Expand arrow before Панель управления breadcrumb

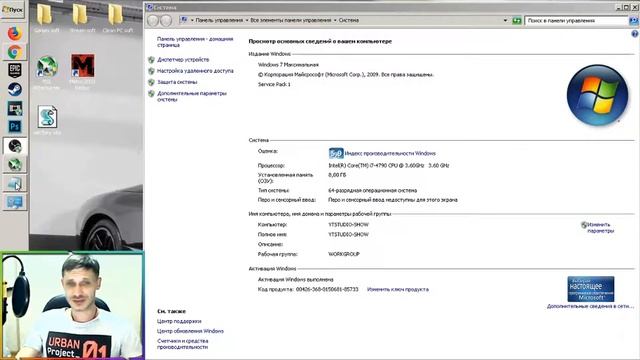pos(192,20)
